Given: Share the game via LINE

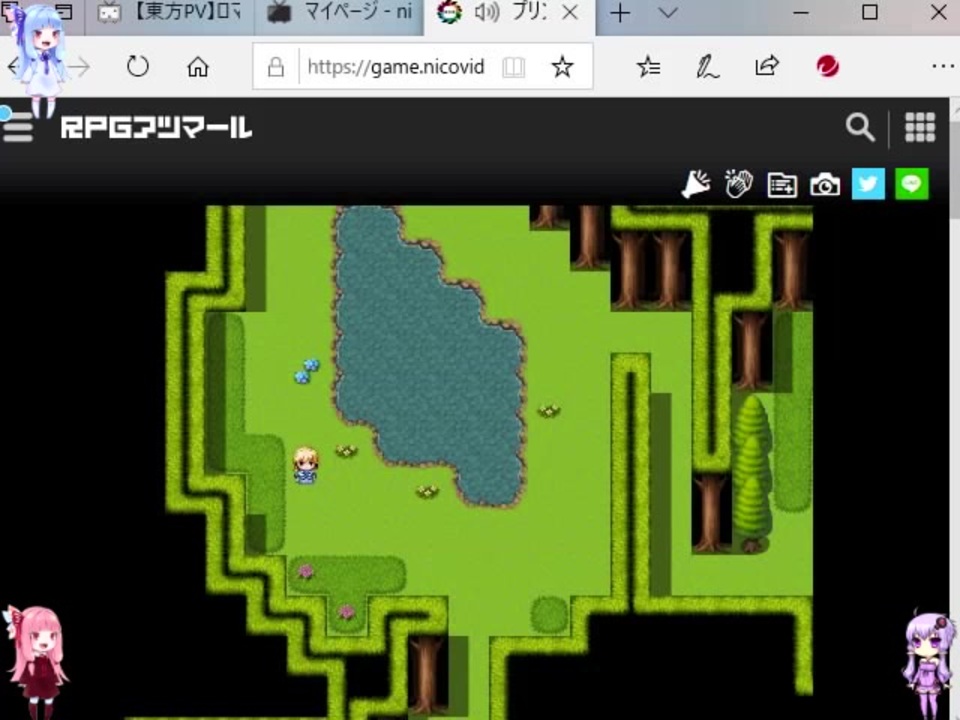Looking at the screenshot, I should tap(912, 184).
